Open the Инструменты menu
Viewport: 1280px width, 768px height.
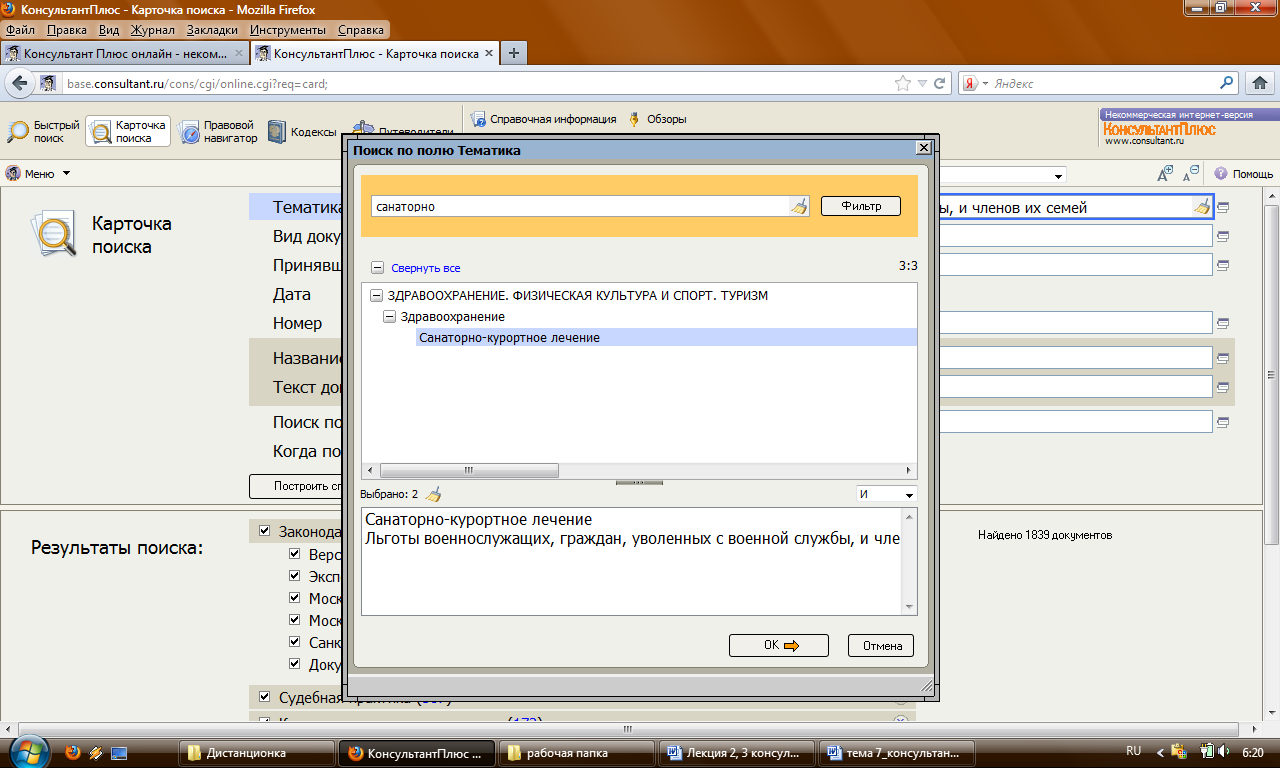(x=289, y=30)
